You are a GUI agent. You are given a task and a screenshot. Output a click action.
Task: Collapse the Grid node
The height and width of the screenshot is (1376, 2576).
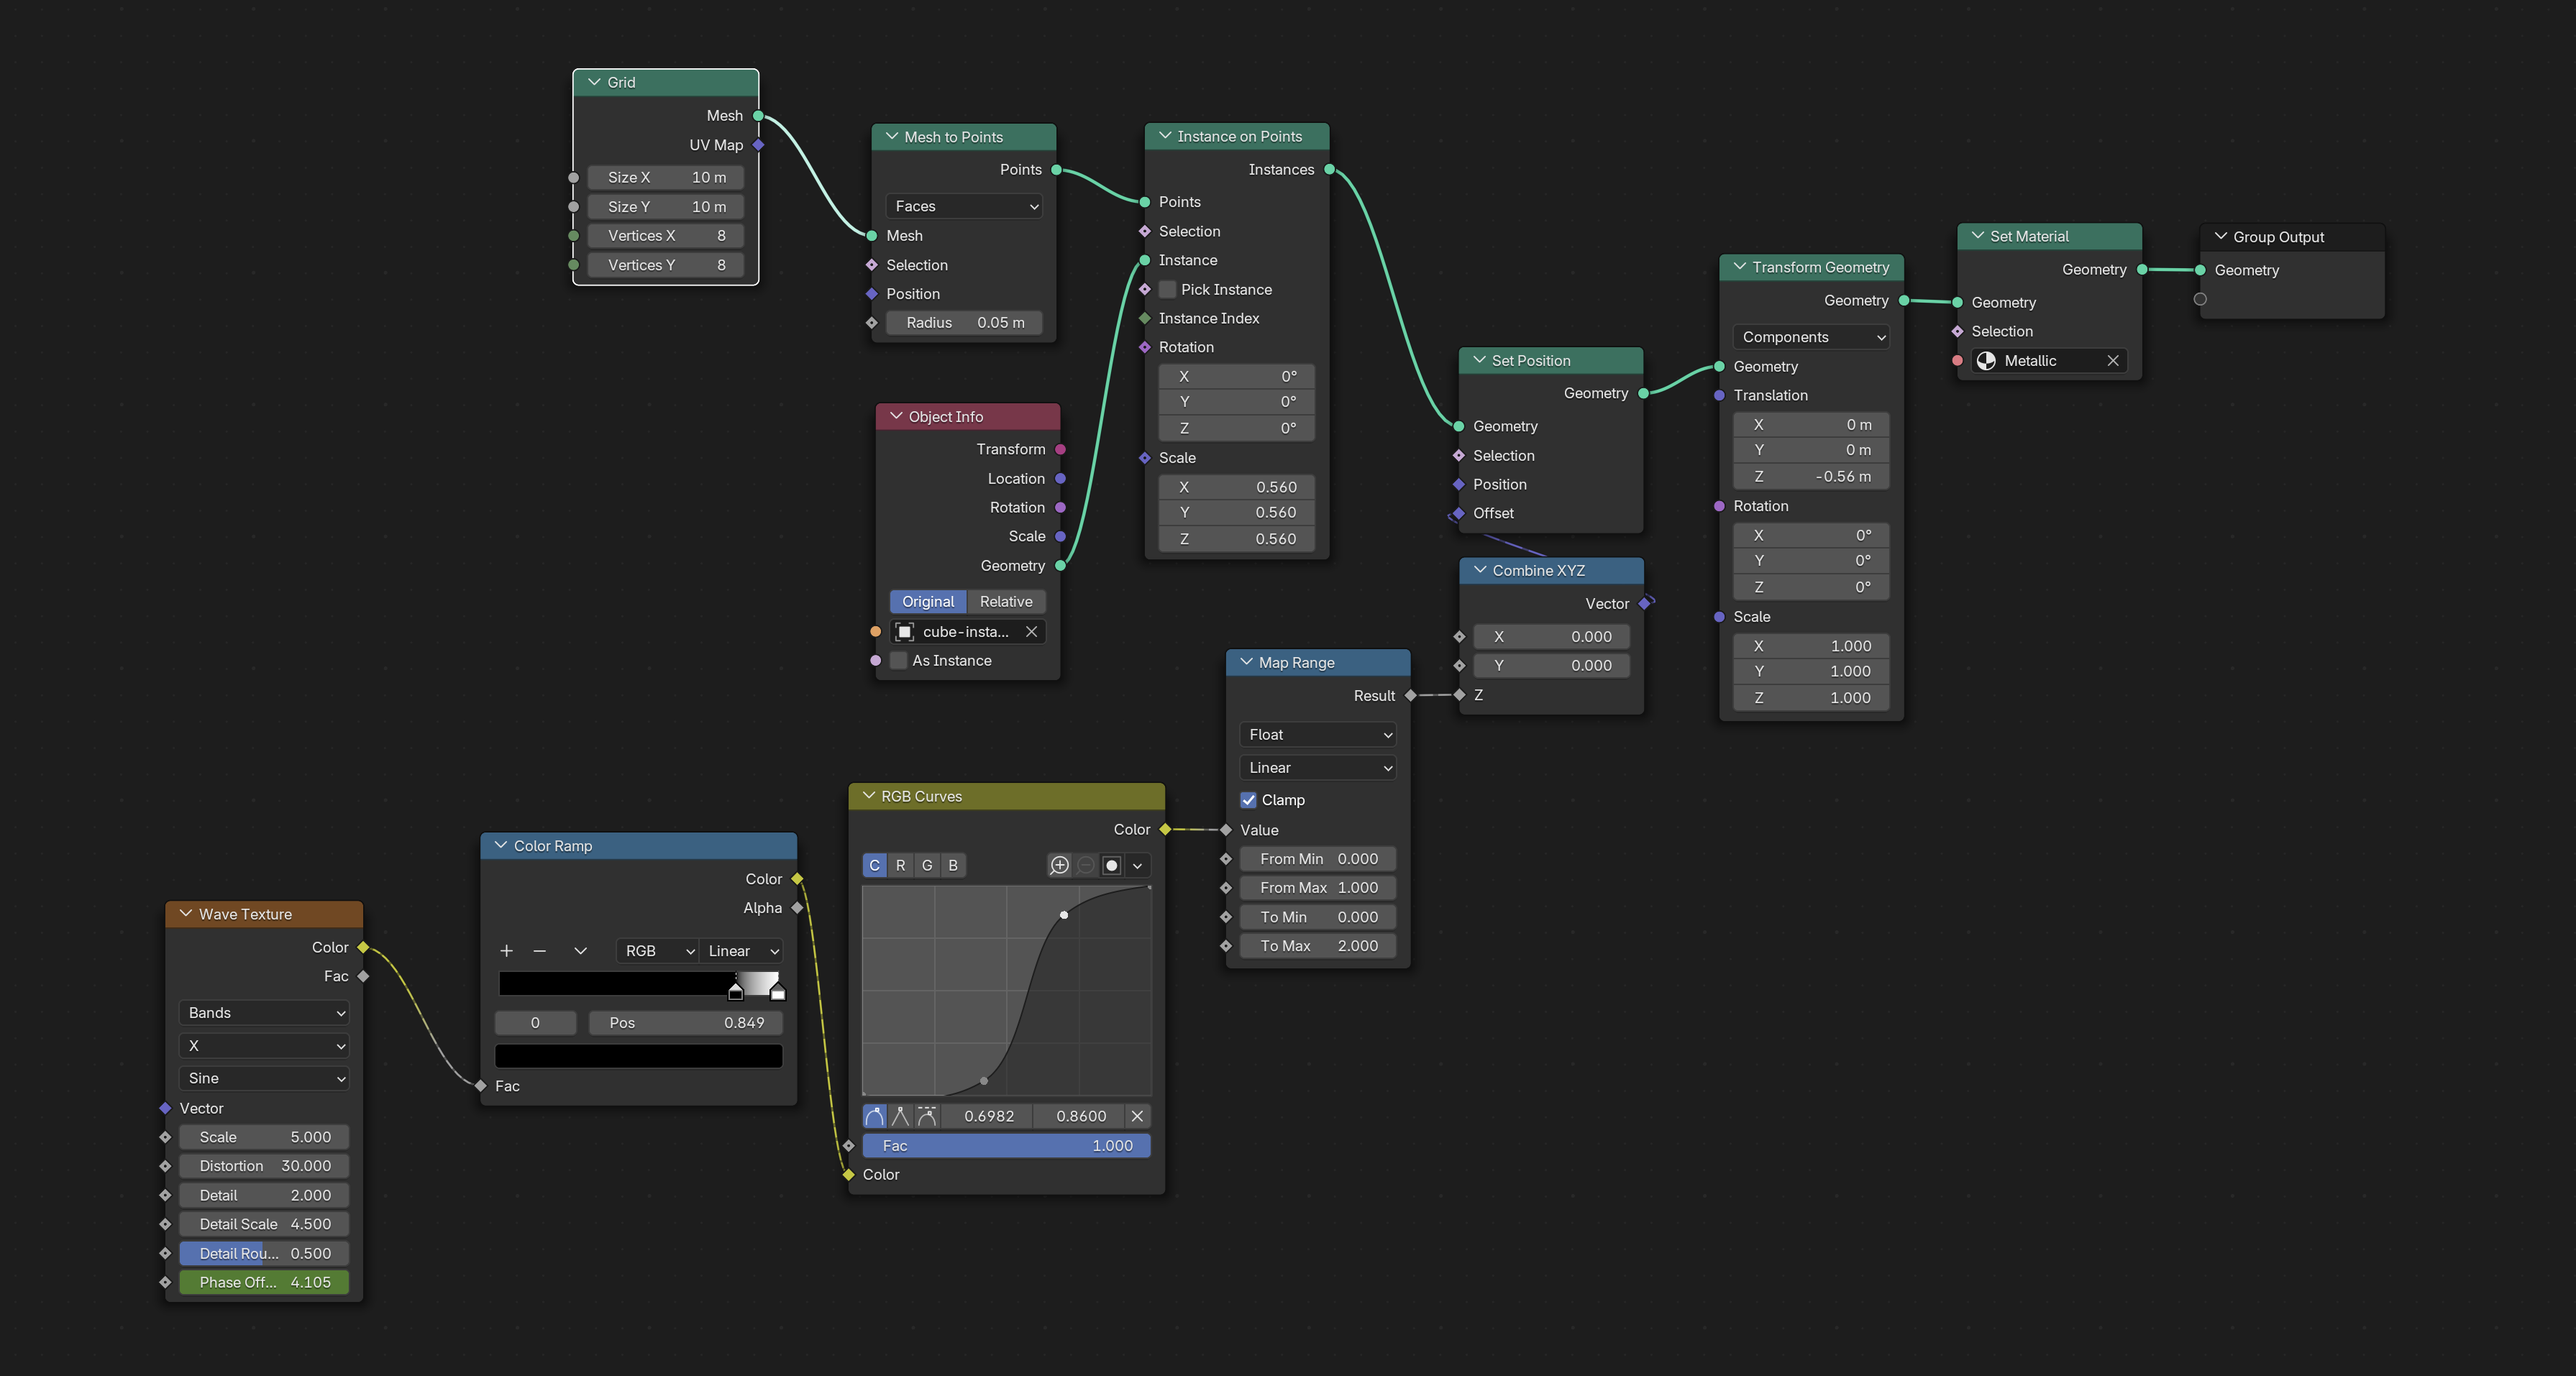tap(594, 82)
